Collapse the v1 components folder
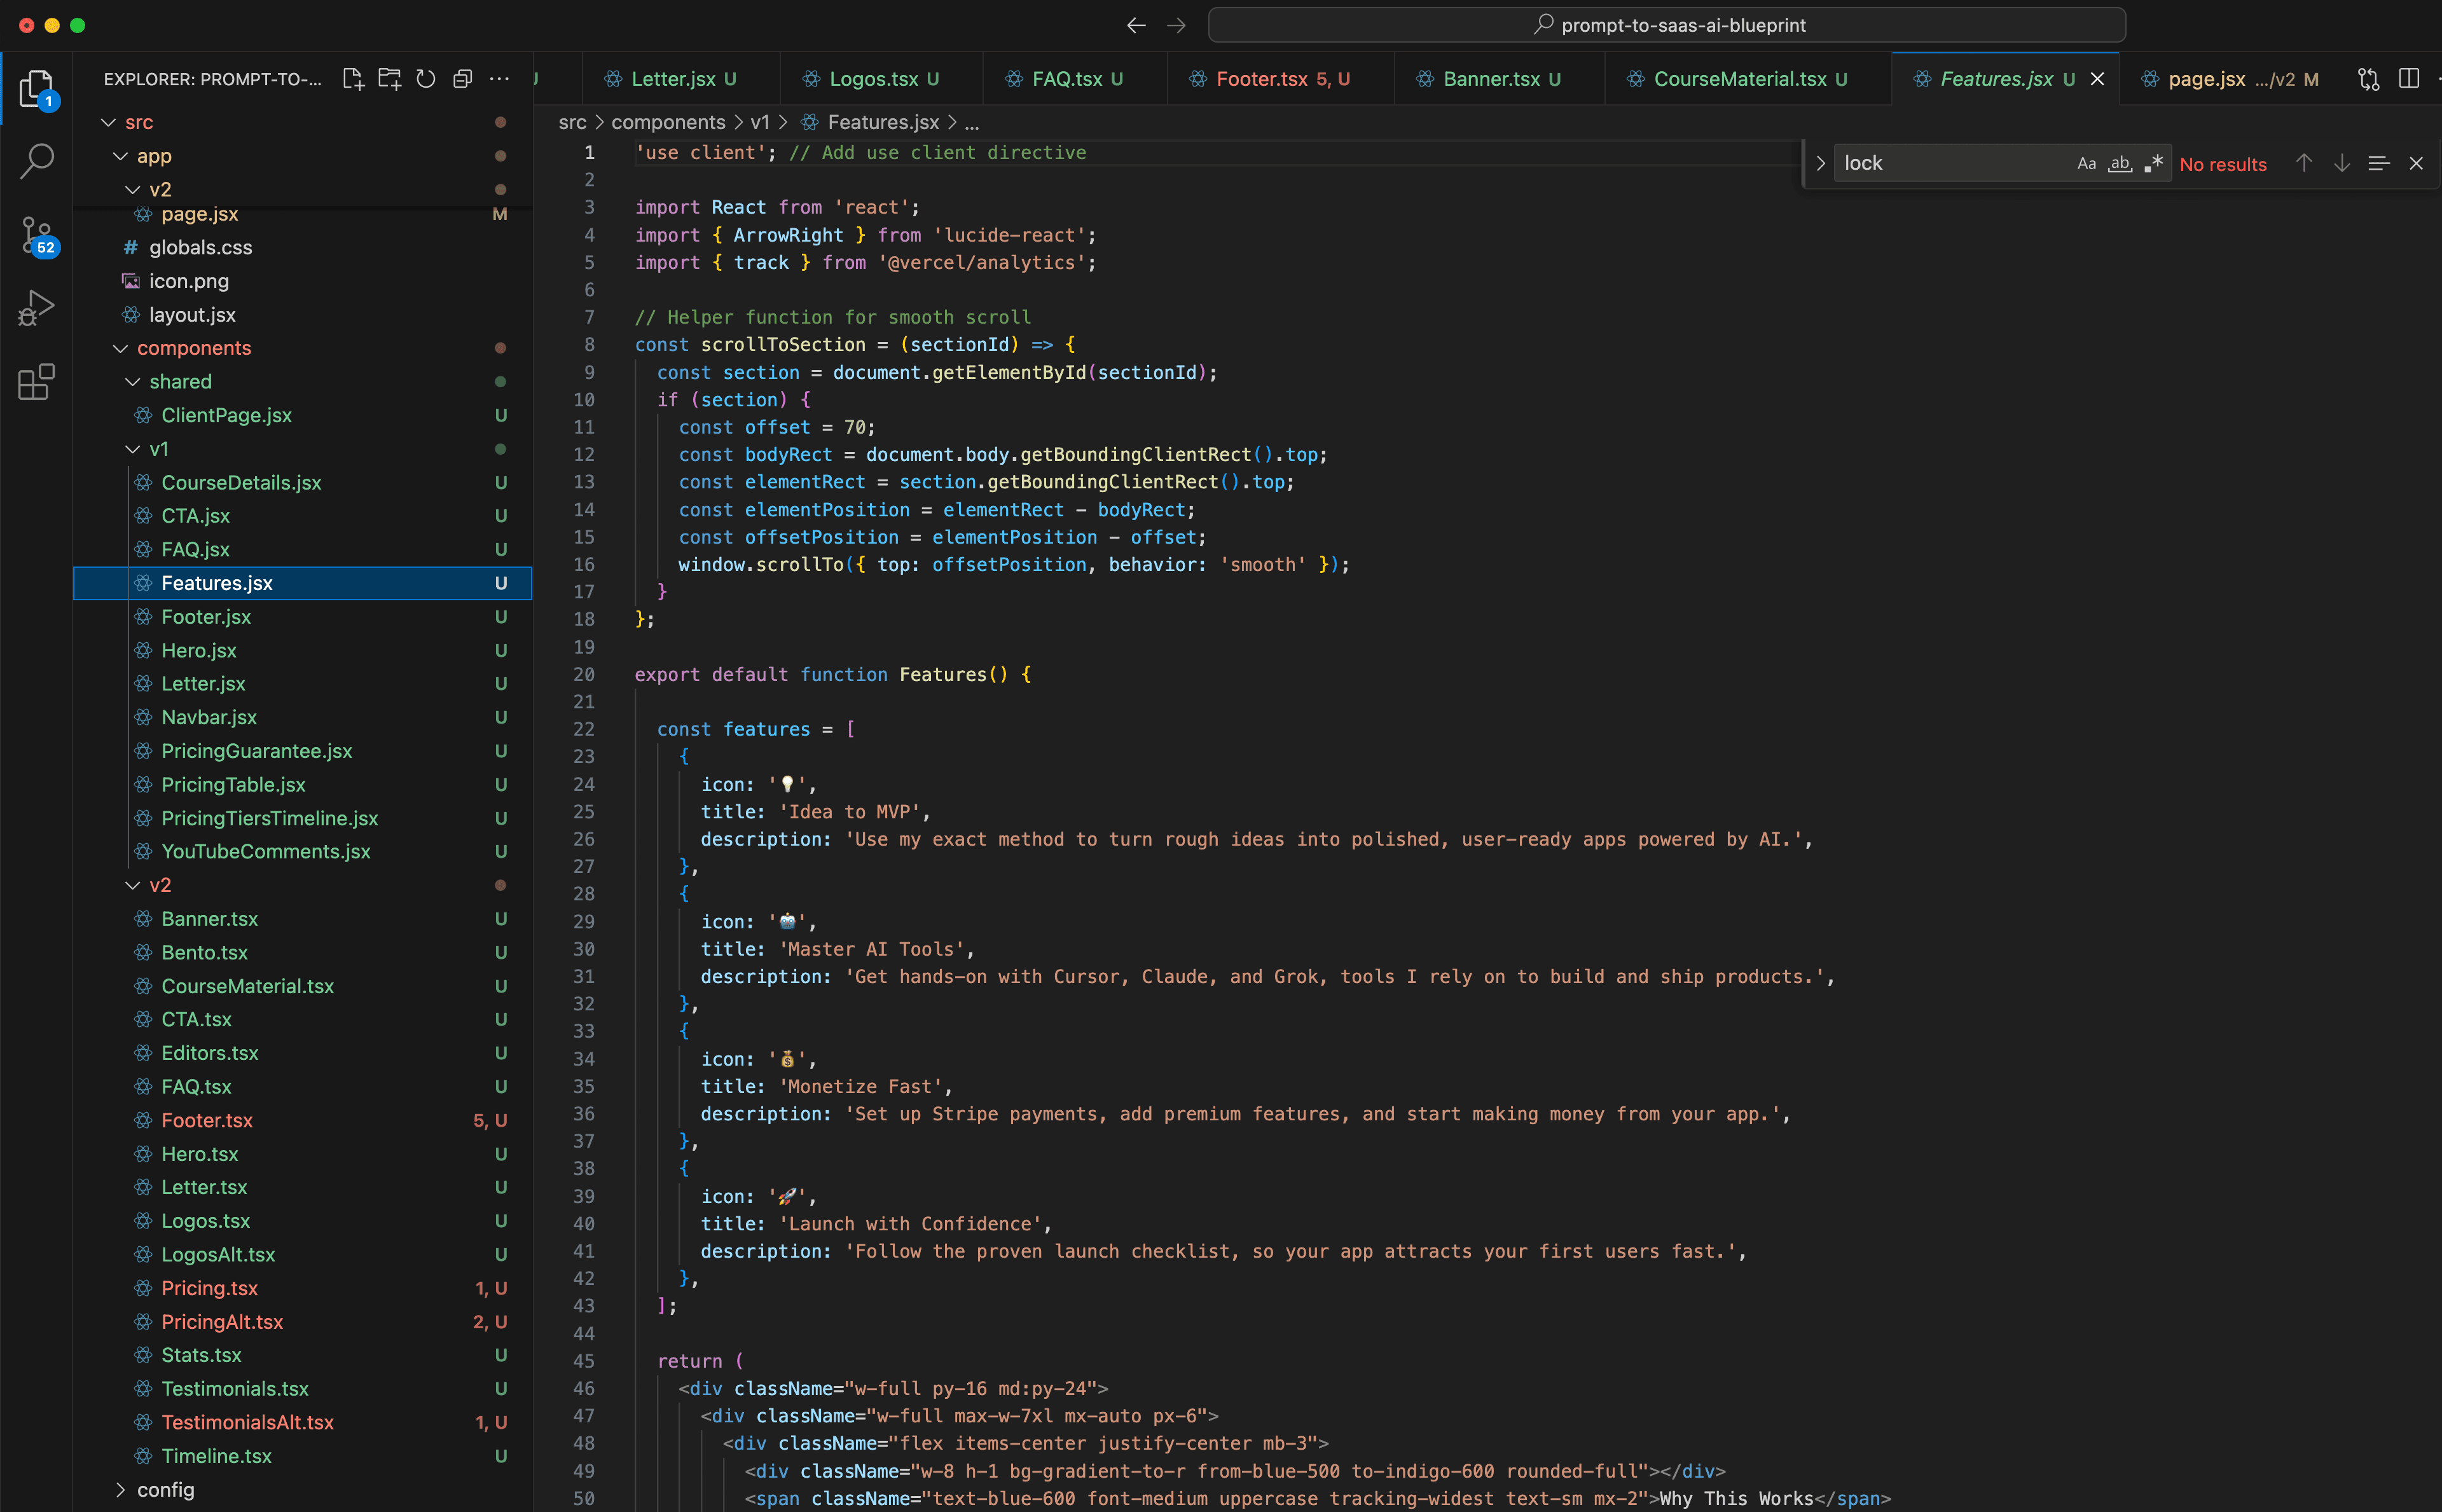Viewport: 2442px width, 1512px height. tap(133, 449)
